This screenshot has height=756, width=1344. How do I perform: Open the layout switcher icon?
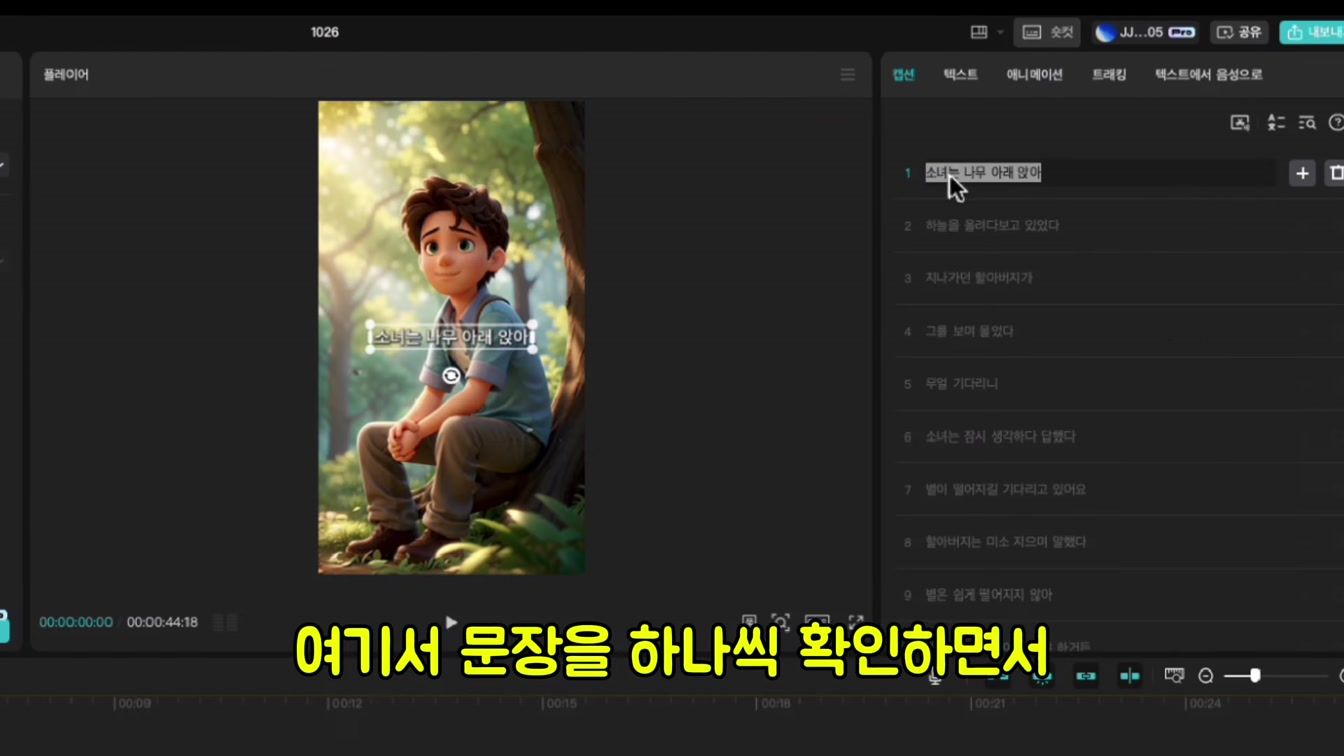click(979, 32)
